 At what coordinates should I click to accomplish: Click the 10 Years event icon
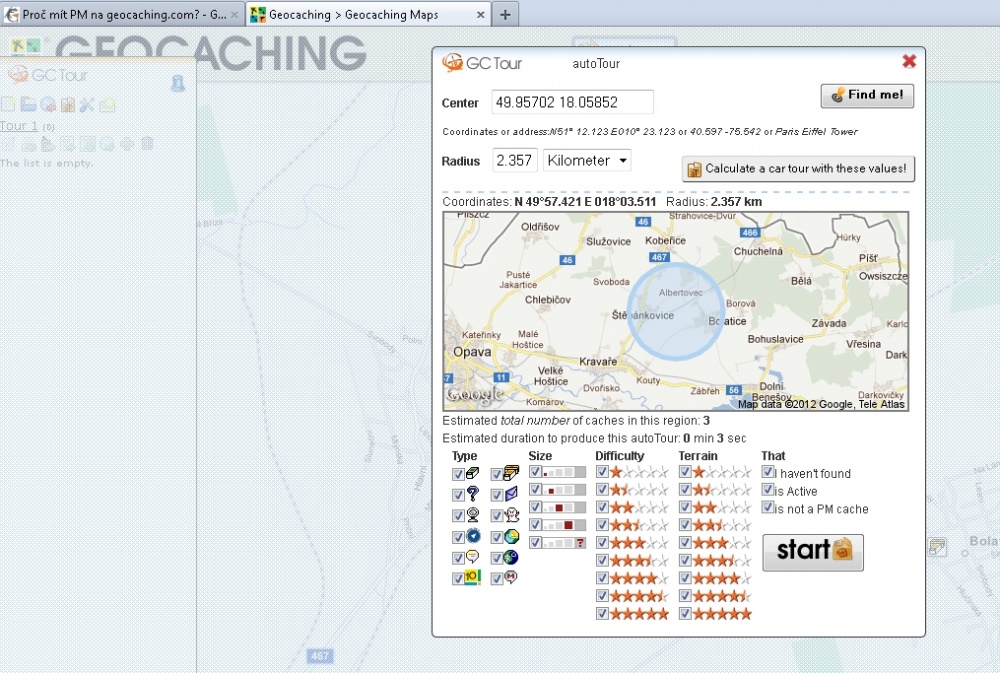[472, 577]
